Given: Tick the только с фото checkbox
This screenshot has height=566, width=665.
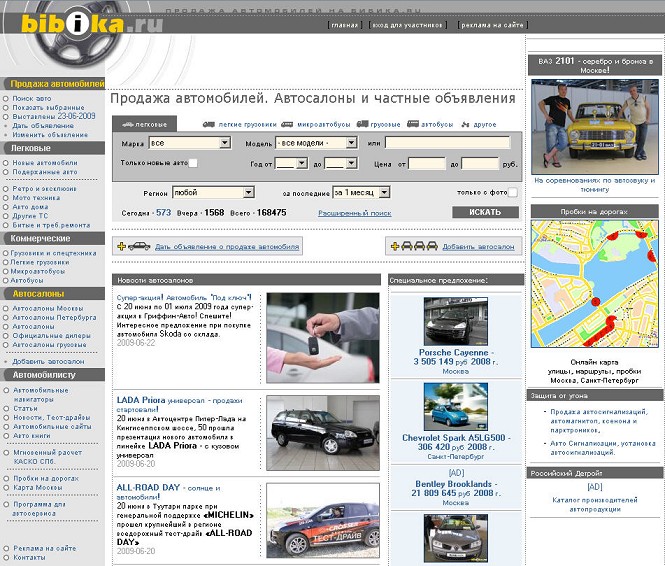Looking at the screenshot, I should (512, 192).
